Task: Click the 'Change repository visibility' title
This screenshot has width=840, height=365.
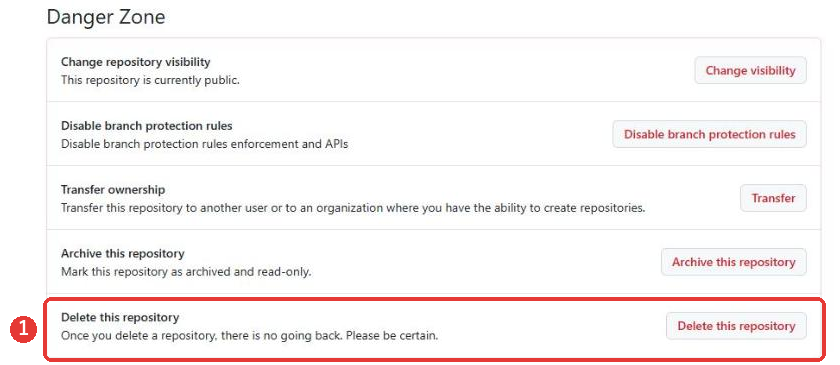Action: [x=136, y=62]
